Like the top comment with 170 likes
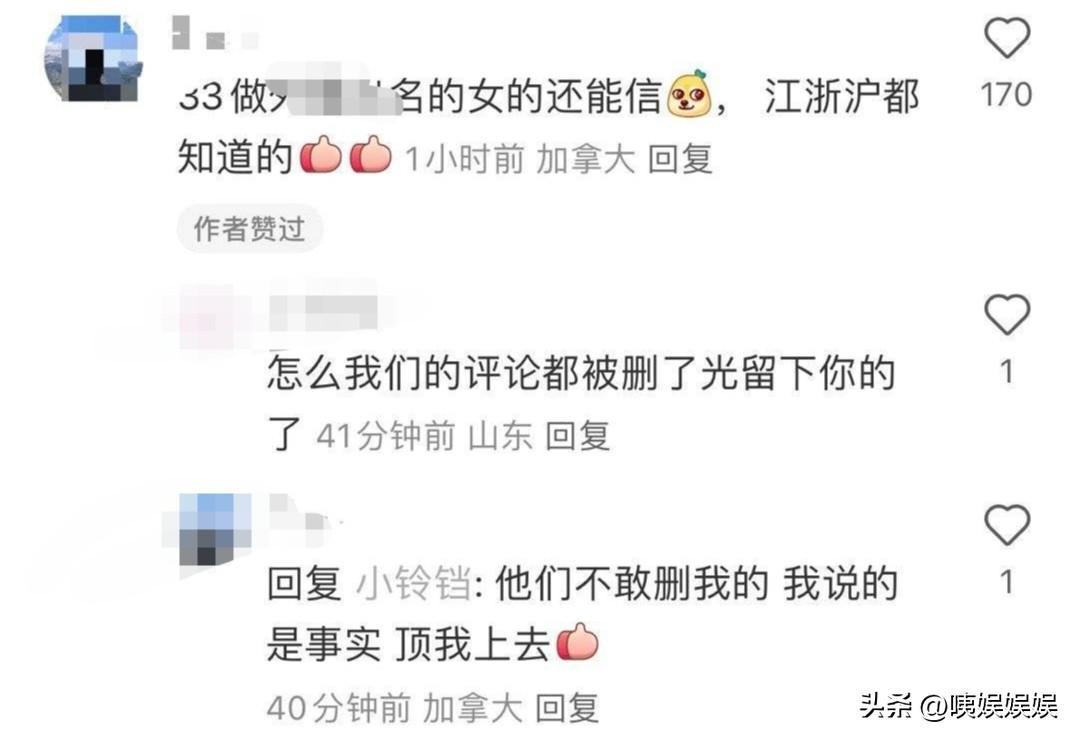 pyautogui.click(x=1007, y=38)
